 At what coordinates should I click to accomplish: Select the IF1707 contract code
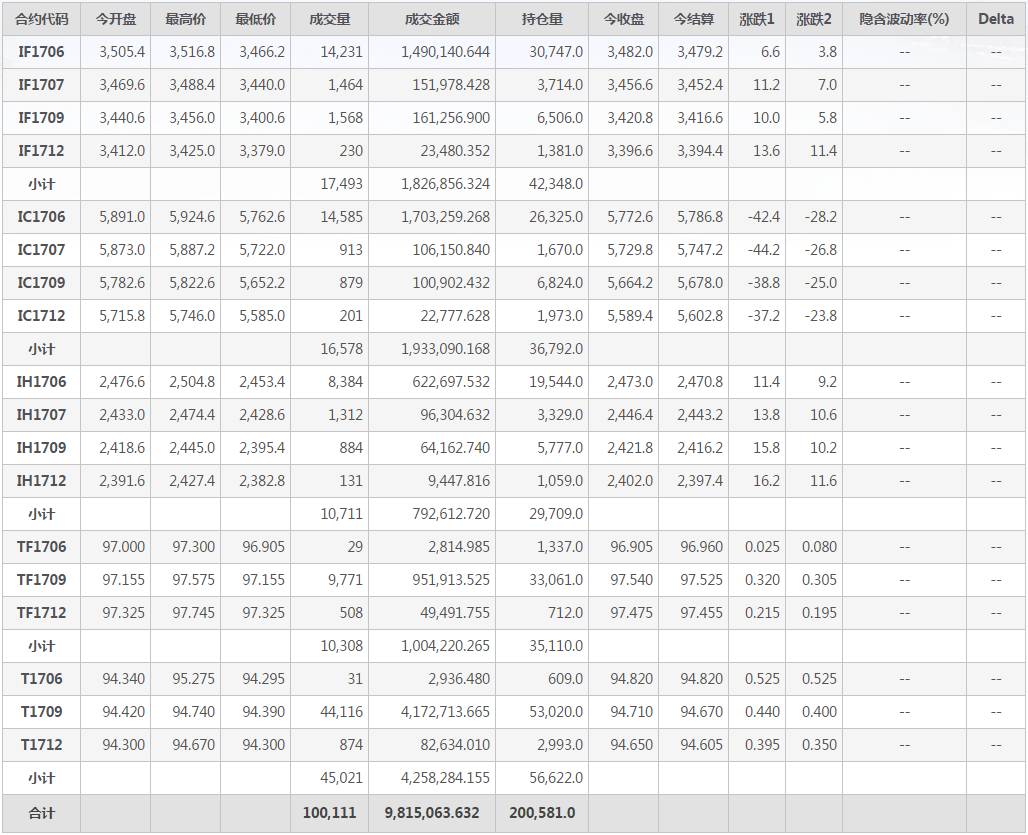(x=41, y=85)
